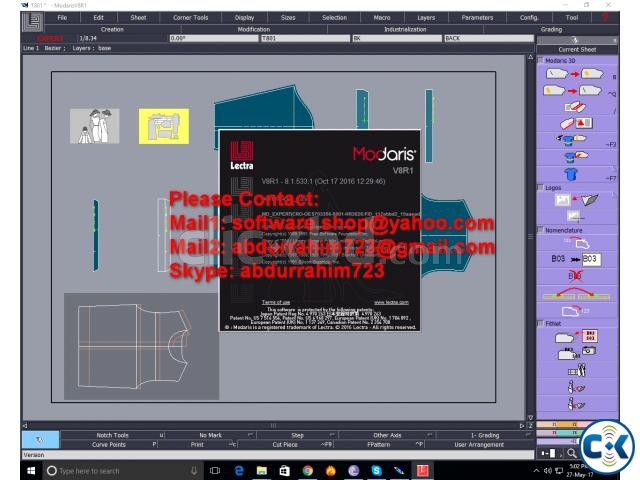Screen dimensions: 640x480
Task: Click the scroll-up arrow above the vertical scrollbar
Action: tap(531, 57)
